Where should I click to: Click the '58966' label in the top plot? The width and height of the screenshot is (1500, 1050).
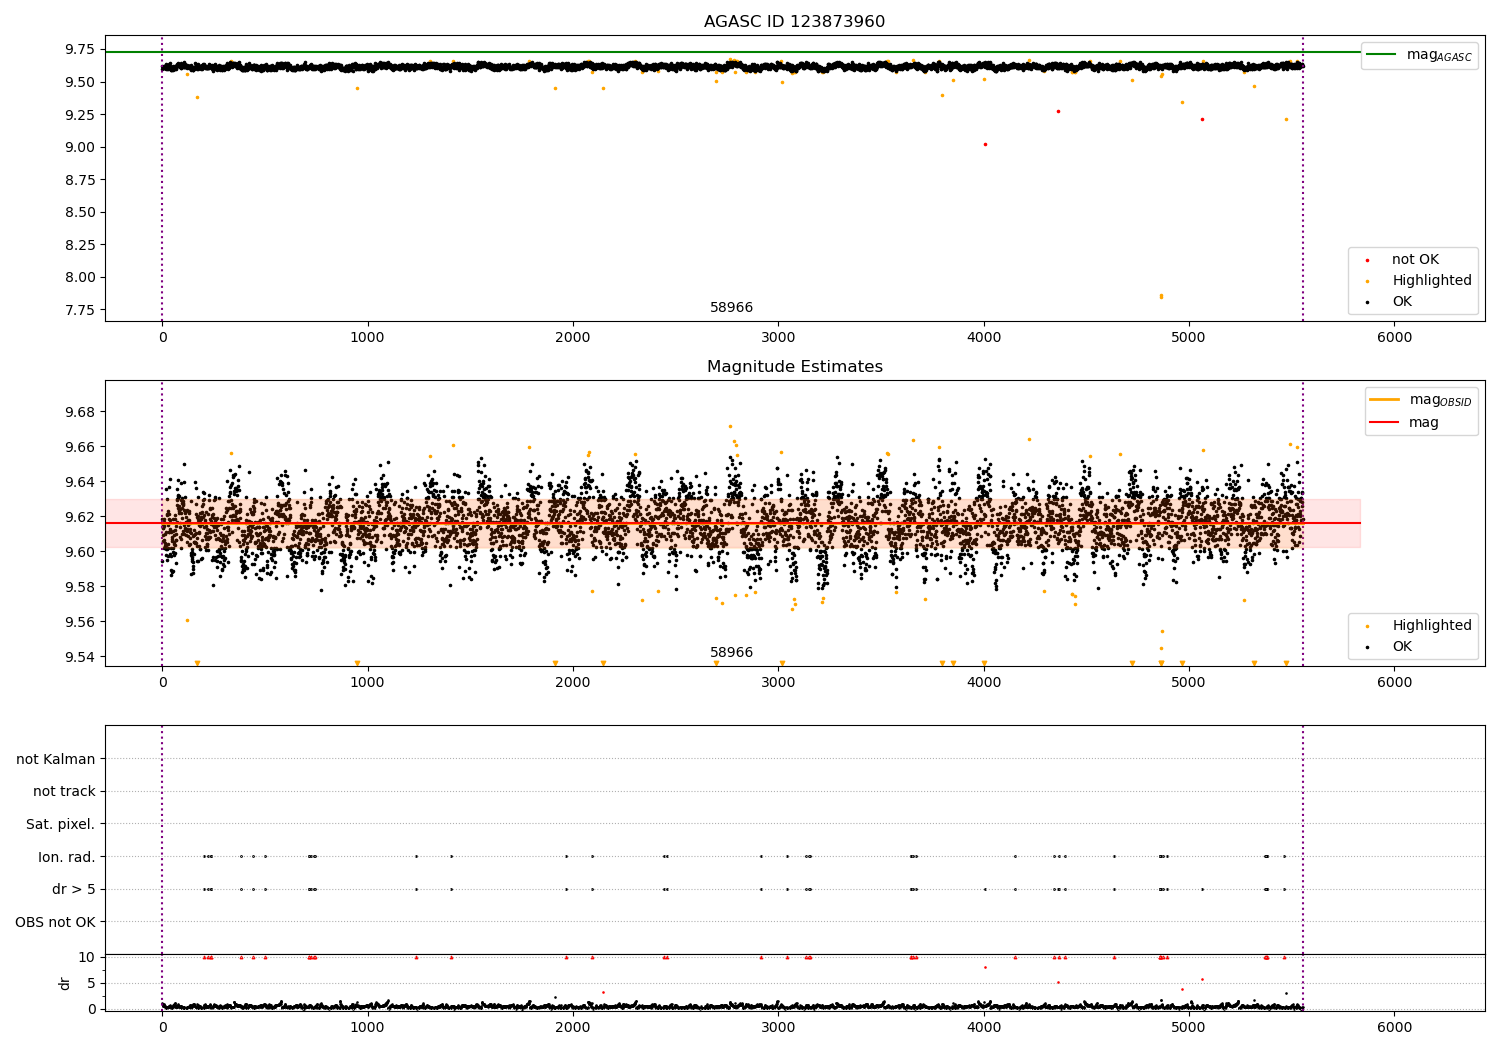click(x=731, y=308)
